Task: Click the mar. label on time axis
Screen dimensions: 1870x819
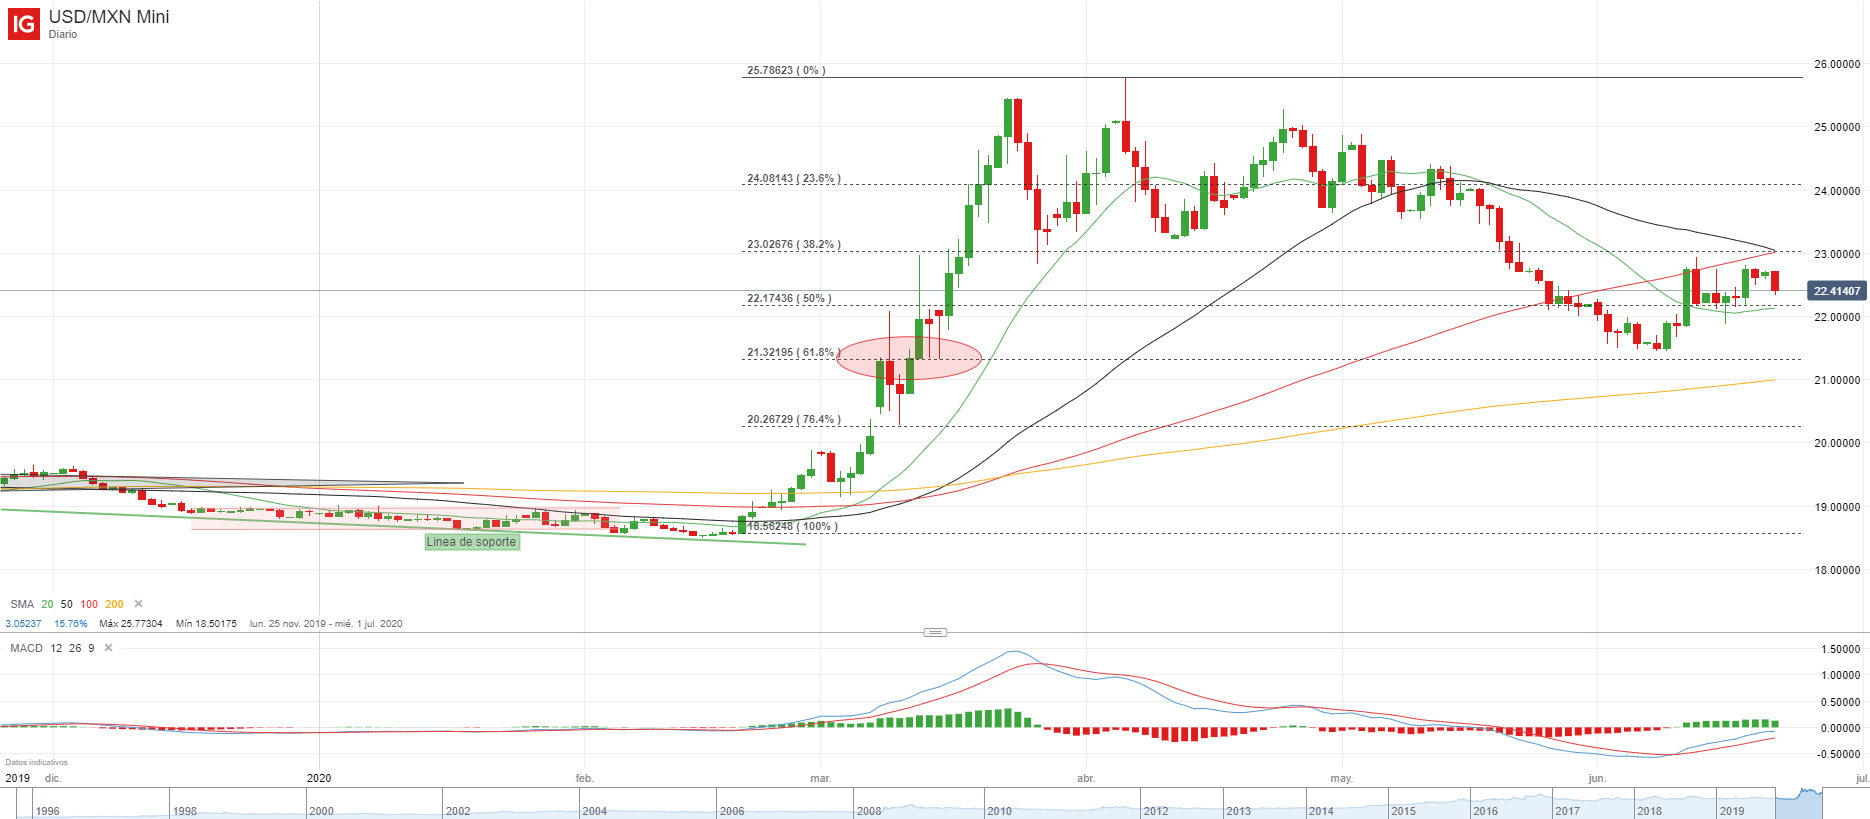Action: coord(820,778)
